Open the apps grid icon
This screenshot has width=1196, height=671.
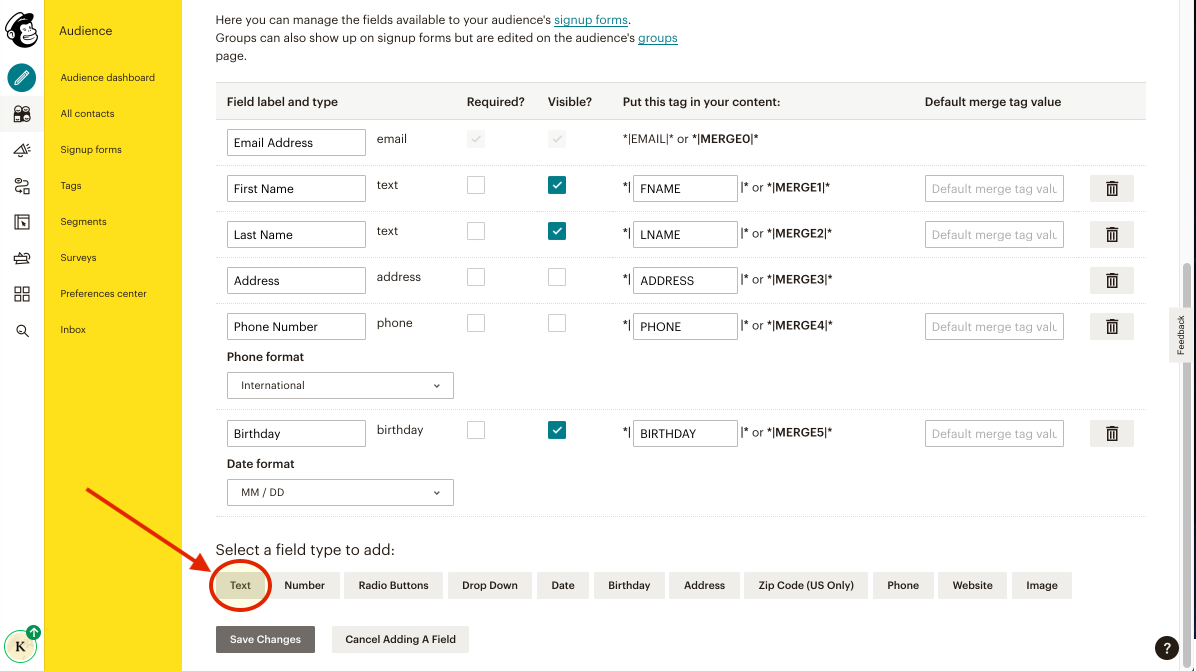tap(22, 293)
